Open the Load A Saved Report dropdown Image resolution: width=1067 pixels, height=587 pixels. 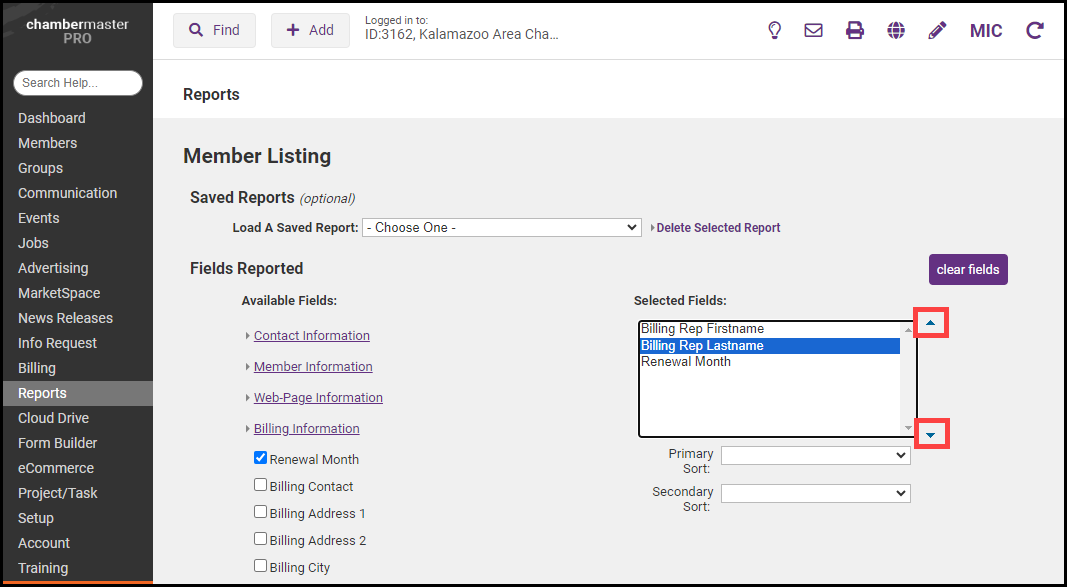[501, 227]
